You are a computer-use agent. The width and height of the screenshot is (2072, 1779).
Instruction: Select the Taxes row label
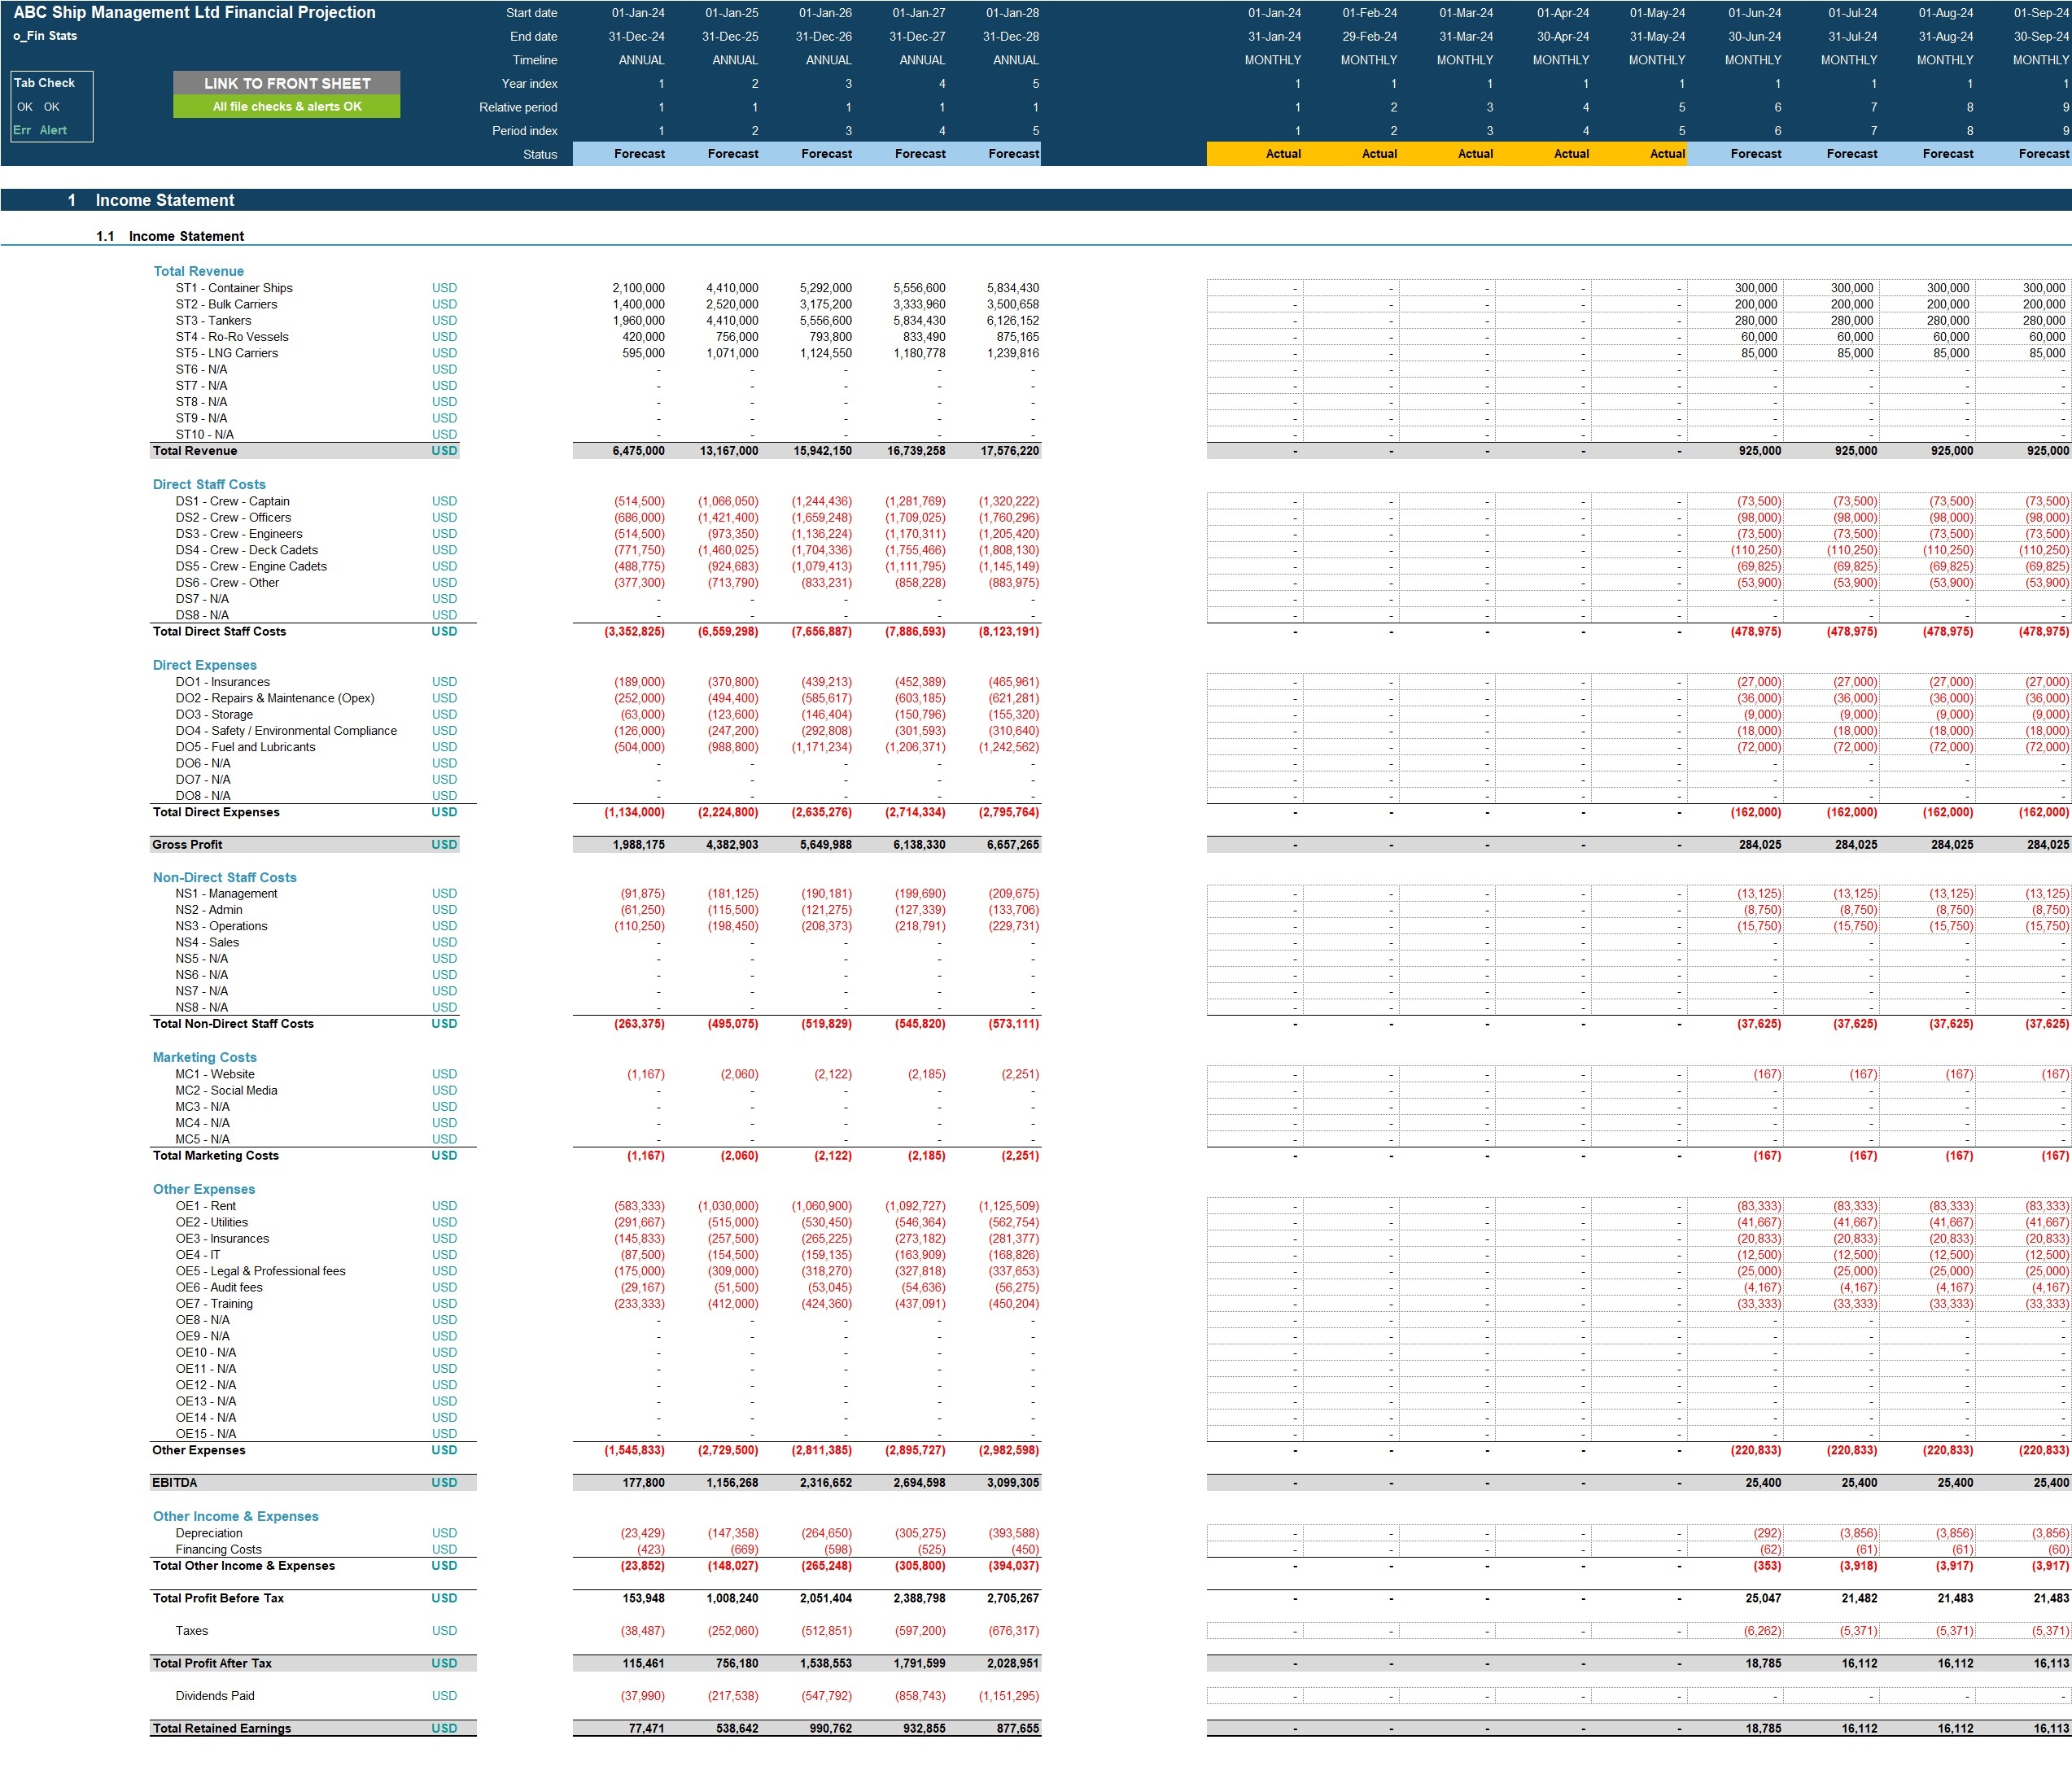click(192, 1631)
